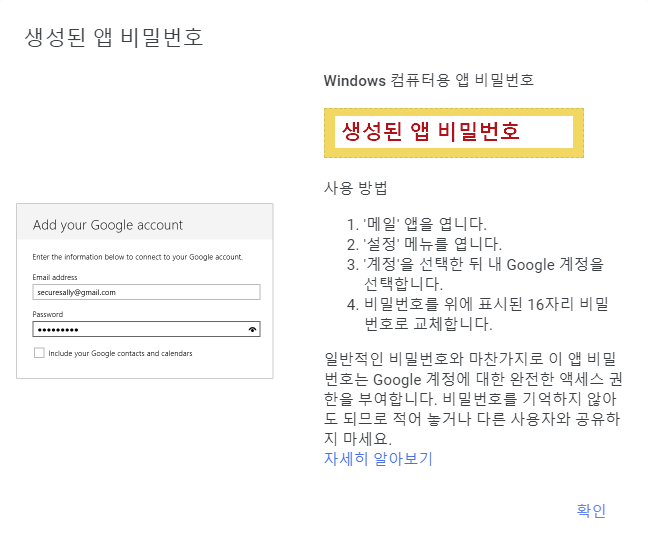The height and width of the screenshot is (539, 648).
Task: Click the warning paragraph starting '일반적인 비밀번호와'
Action: click(x=473, y=399)
